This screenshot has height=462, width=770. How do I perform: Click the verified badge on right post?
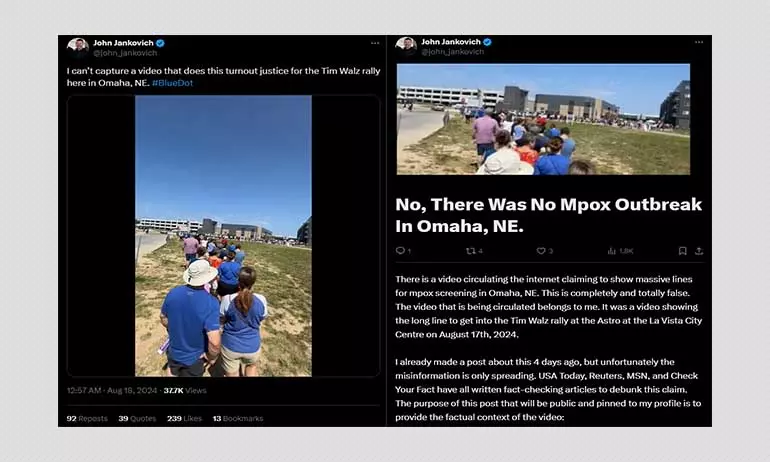(487, 42)
